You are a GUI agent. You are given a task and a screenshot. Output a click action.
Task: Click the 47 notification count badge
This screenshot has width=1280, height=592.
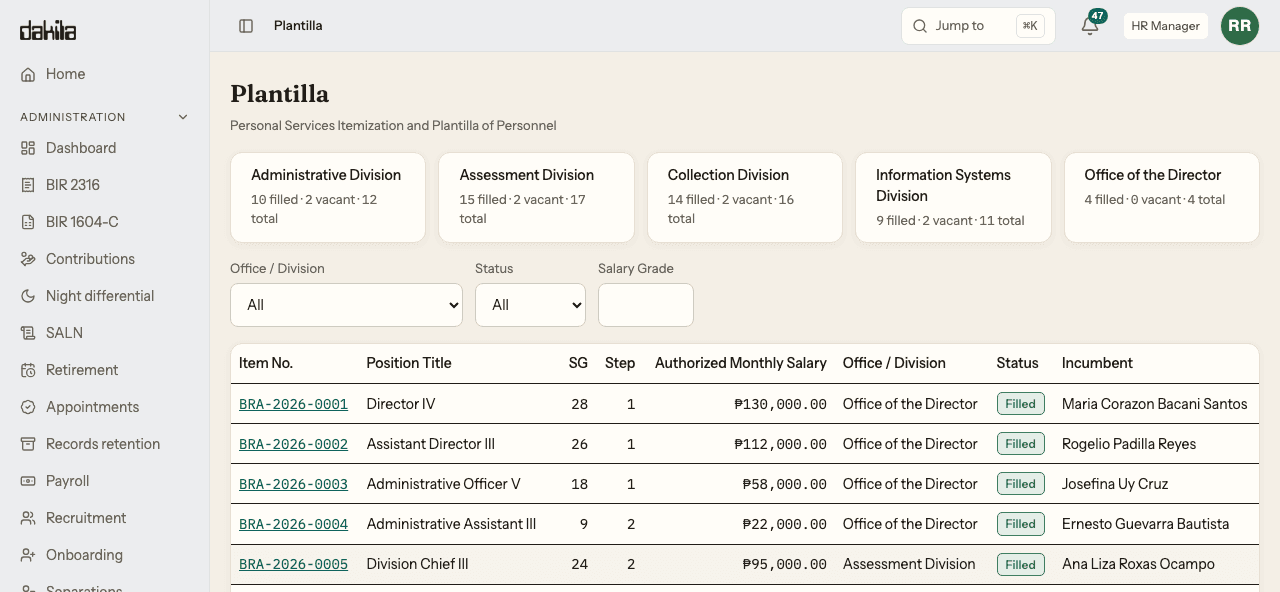pos(1098,16)
